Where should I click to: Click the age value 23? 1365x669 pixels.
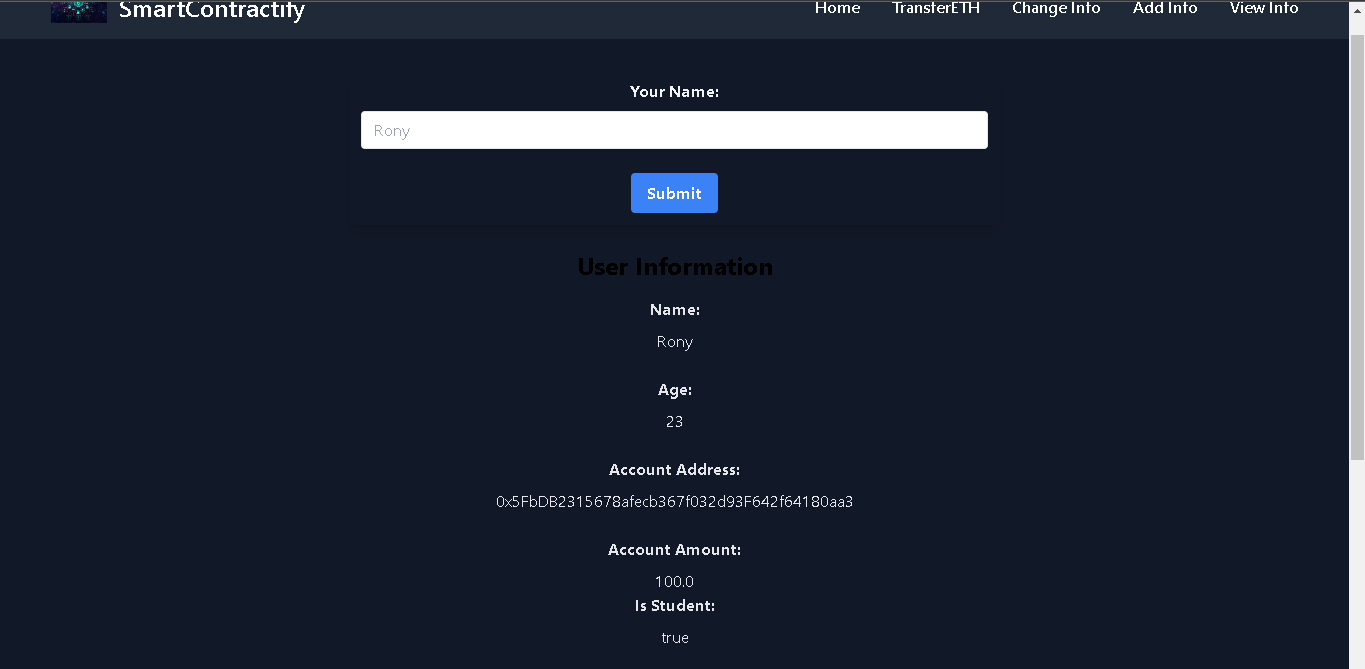[x=674, y=421]
